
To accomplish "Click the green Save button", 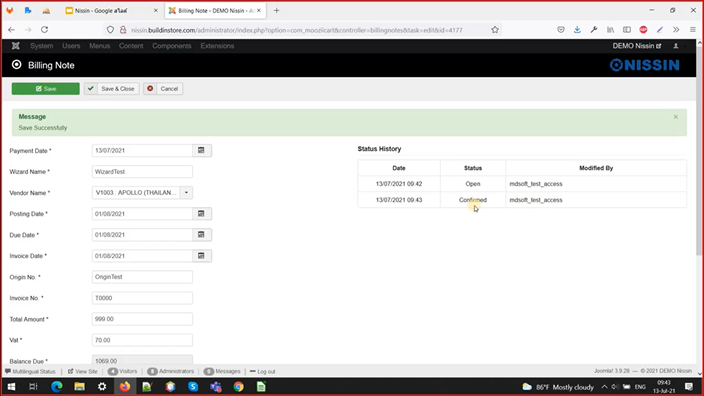I will (46, 88).
